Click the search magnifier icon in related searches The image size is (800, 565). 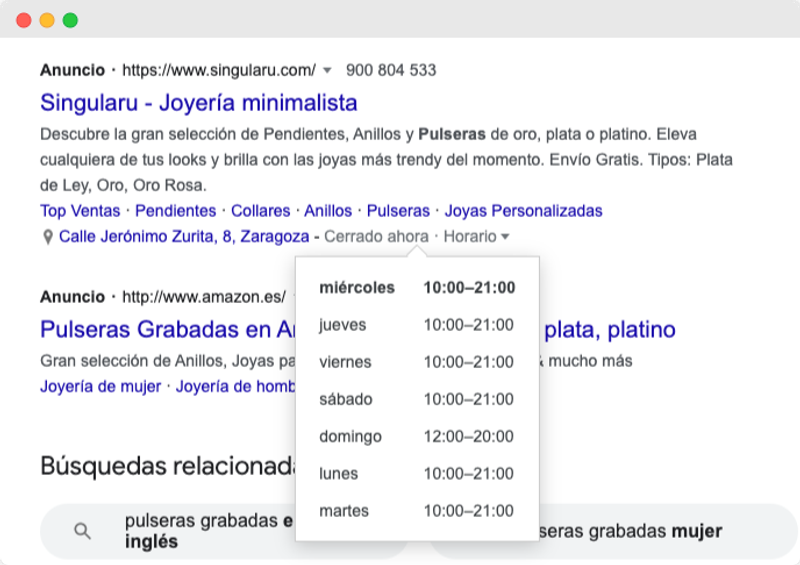click(82, 531)
